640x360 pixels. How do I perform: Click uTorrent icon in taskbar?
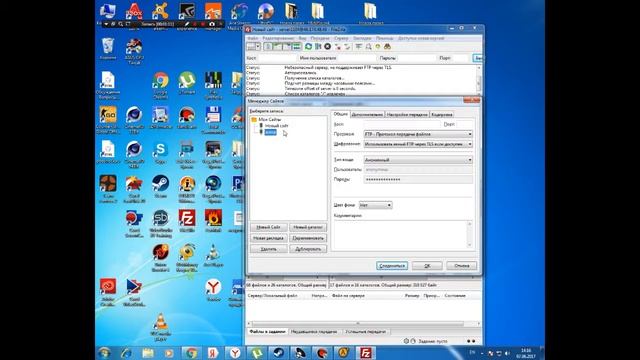(x=256, y=353)
